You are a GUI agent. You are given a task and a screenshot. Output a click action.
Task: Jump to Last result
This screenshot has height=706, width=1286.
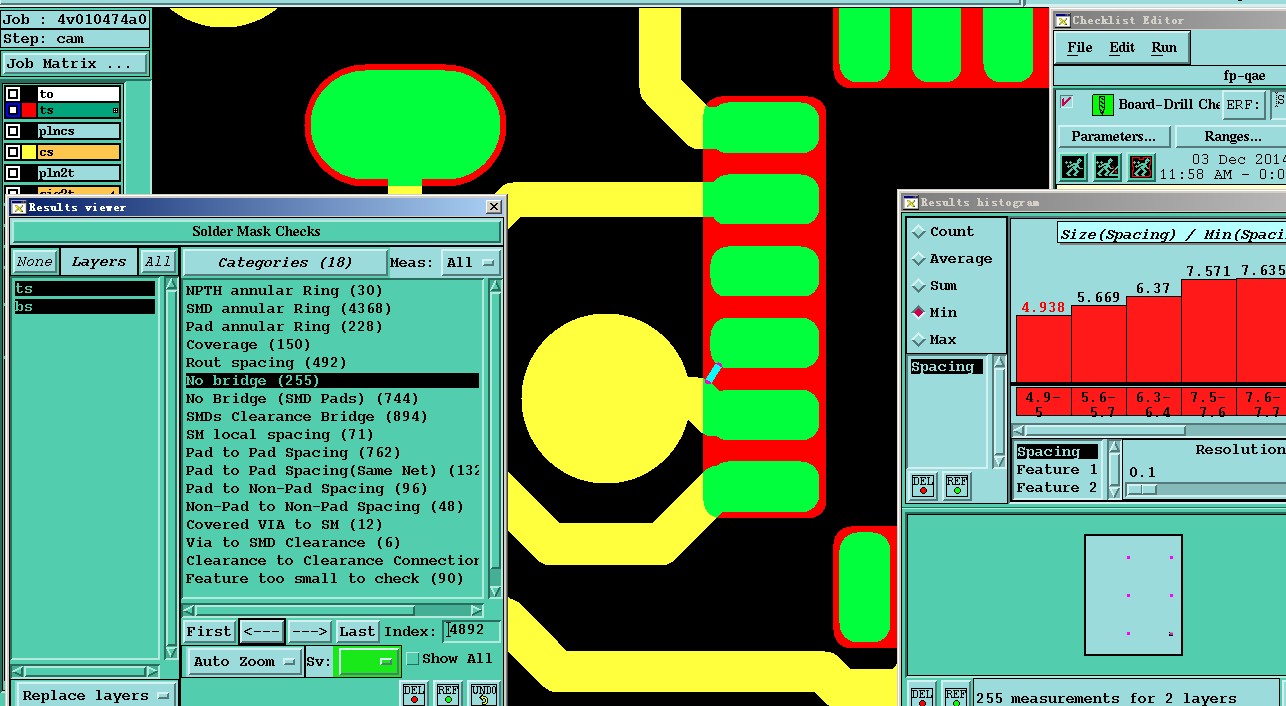click(x=357, y=631)
